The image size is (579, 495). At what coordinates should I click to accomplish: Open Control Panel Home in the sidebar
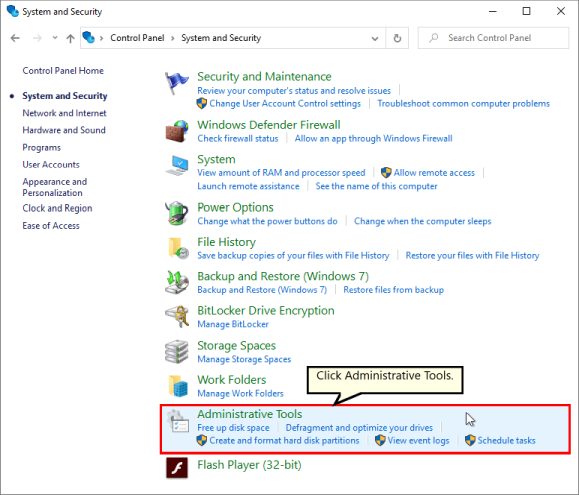click(x=63, y=71)
